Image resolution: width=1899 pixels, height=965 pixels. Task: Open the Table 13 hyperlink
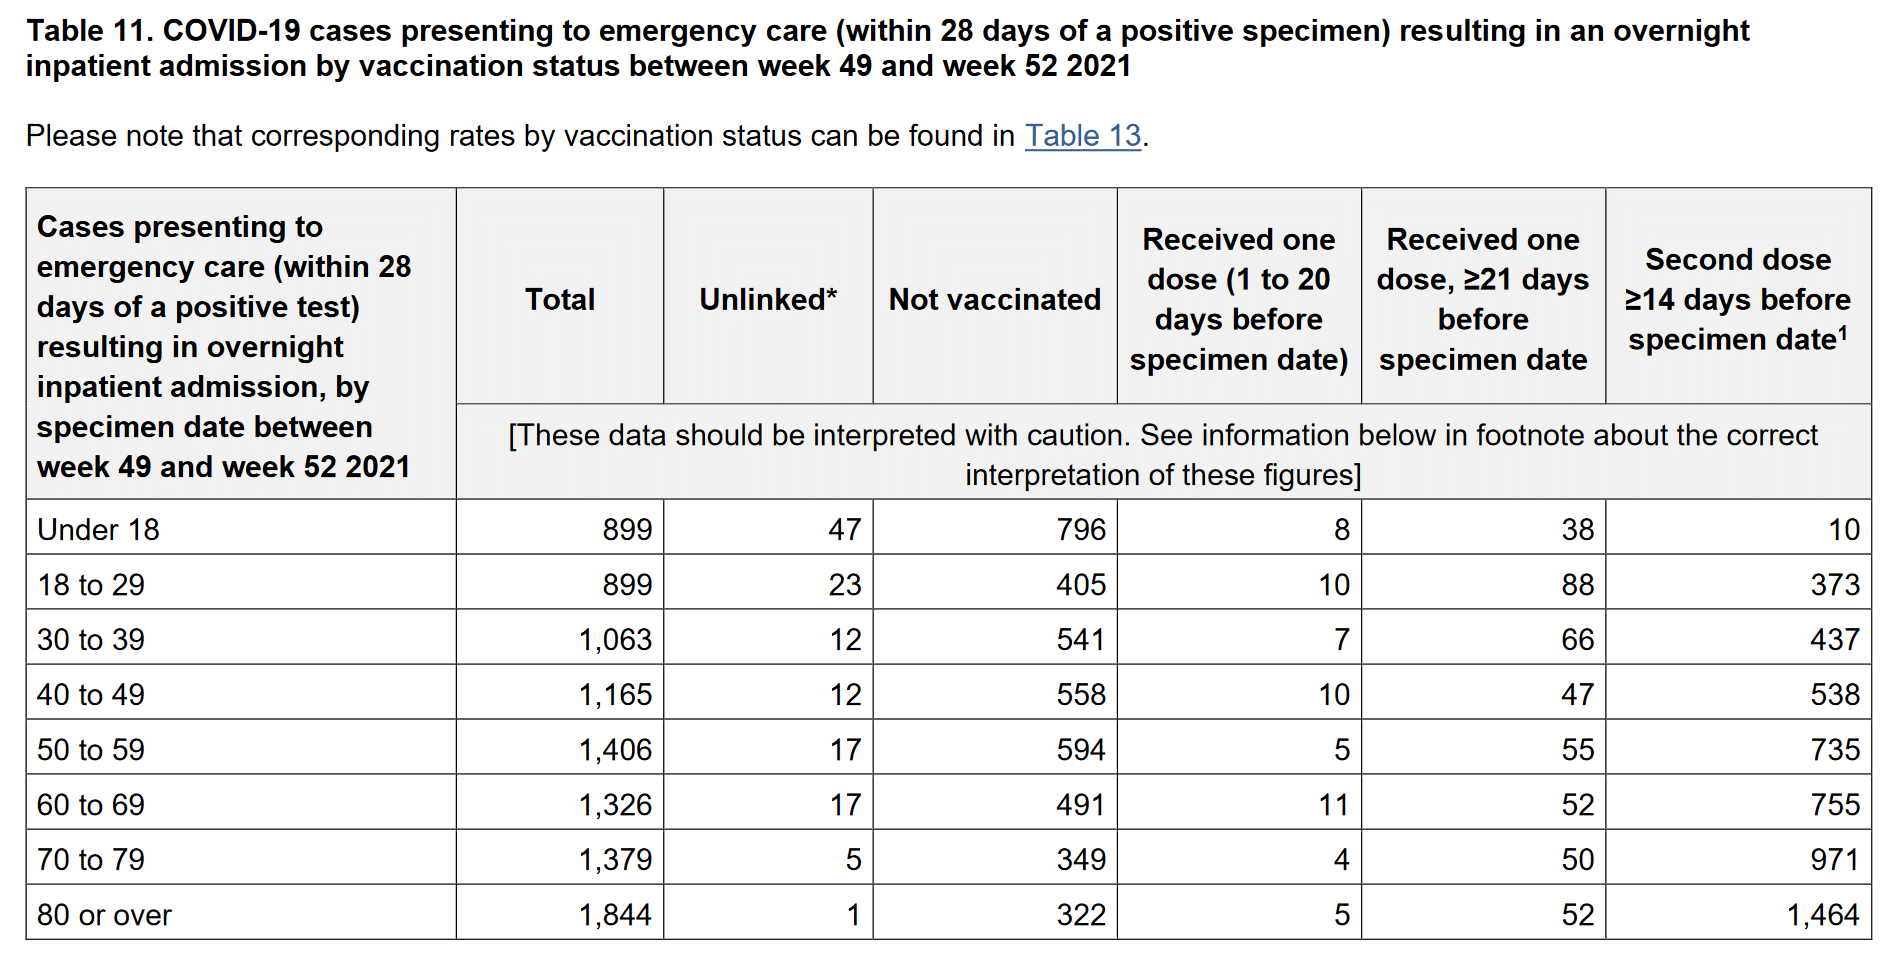[x=1082, y=136]
